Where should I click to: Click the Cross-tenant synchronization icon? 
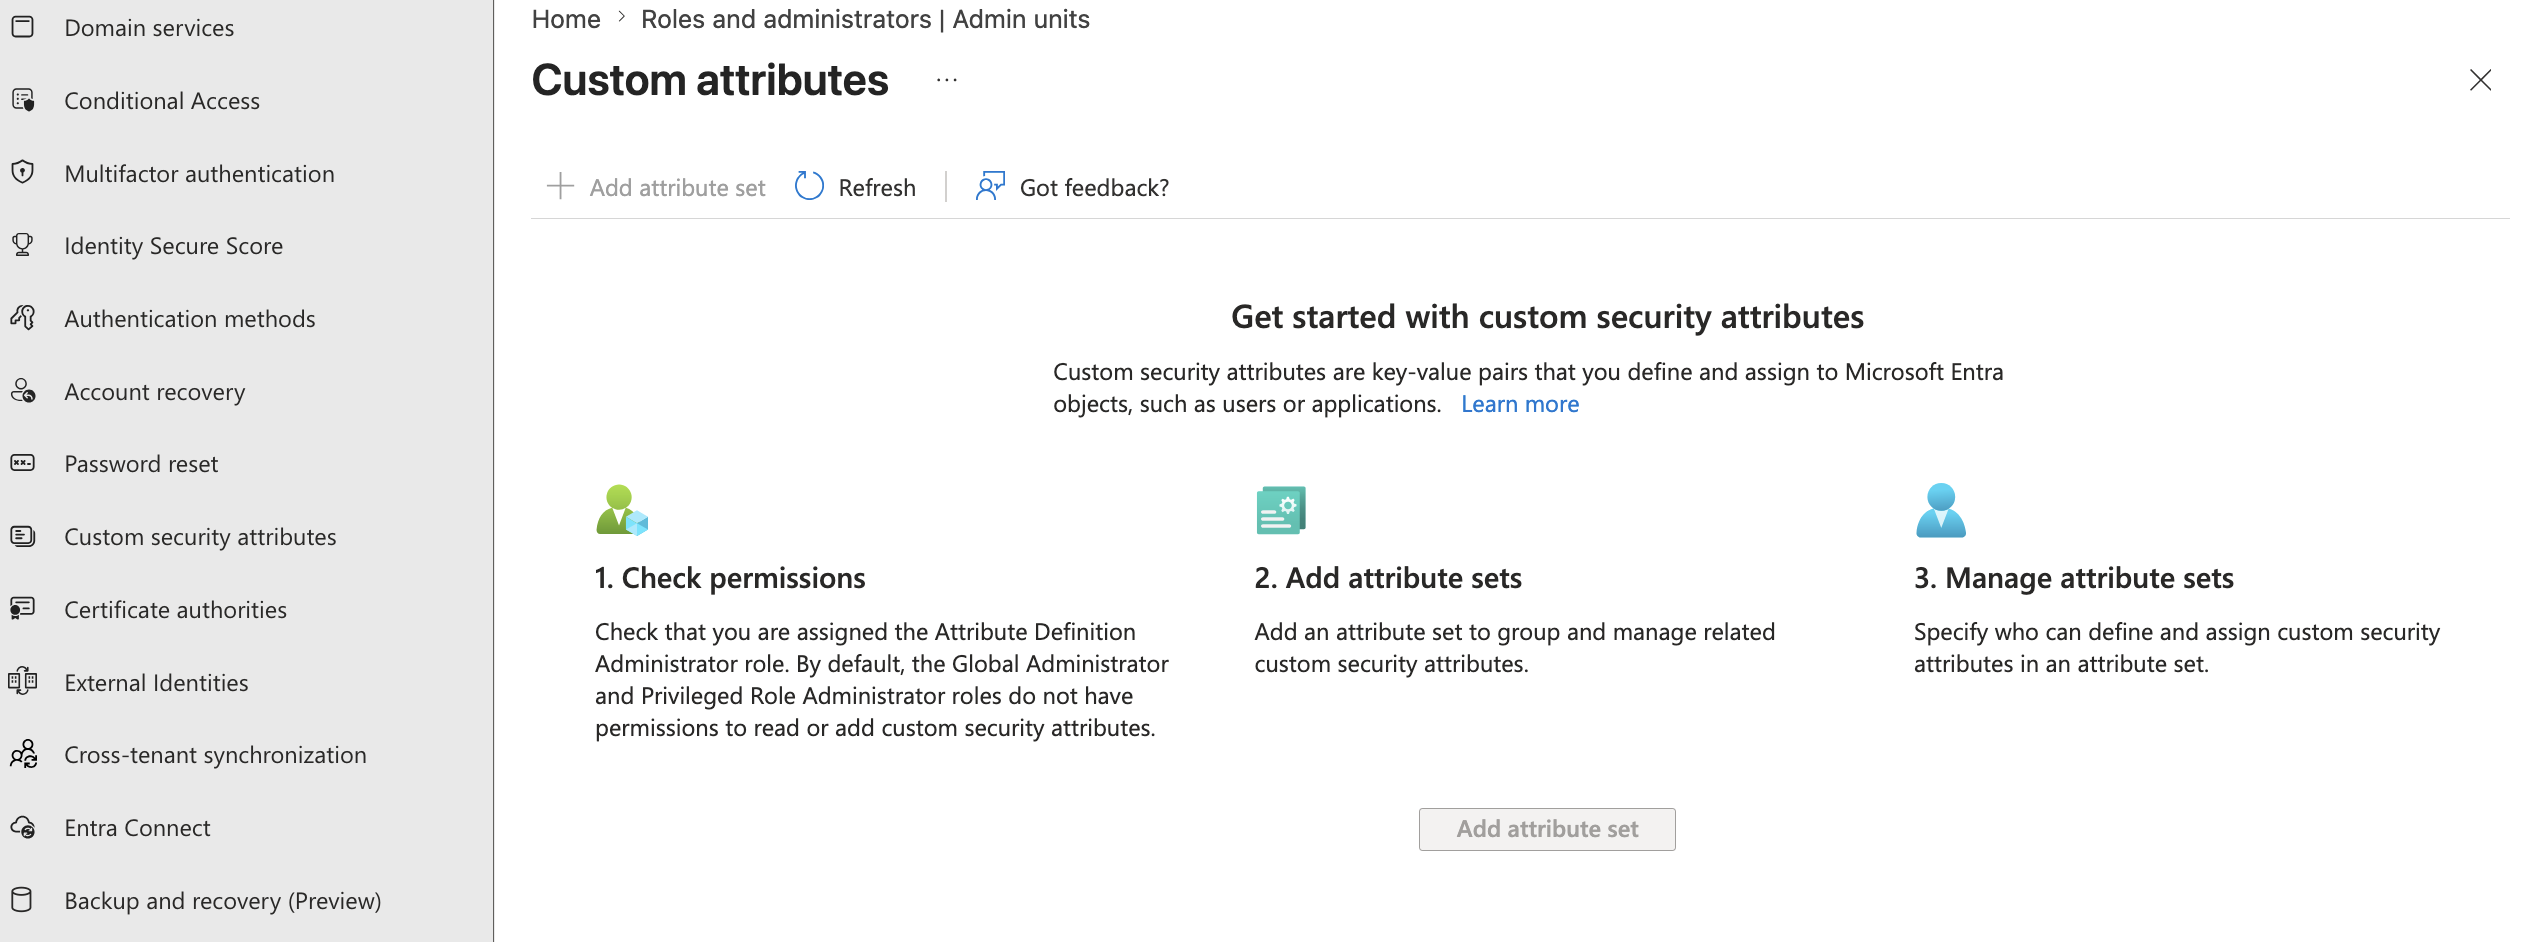point(22,754)
